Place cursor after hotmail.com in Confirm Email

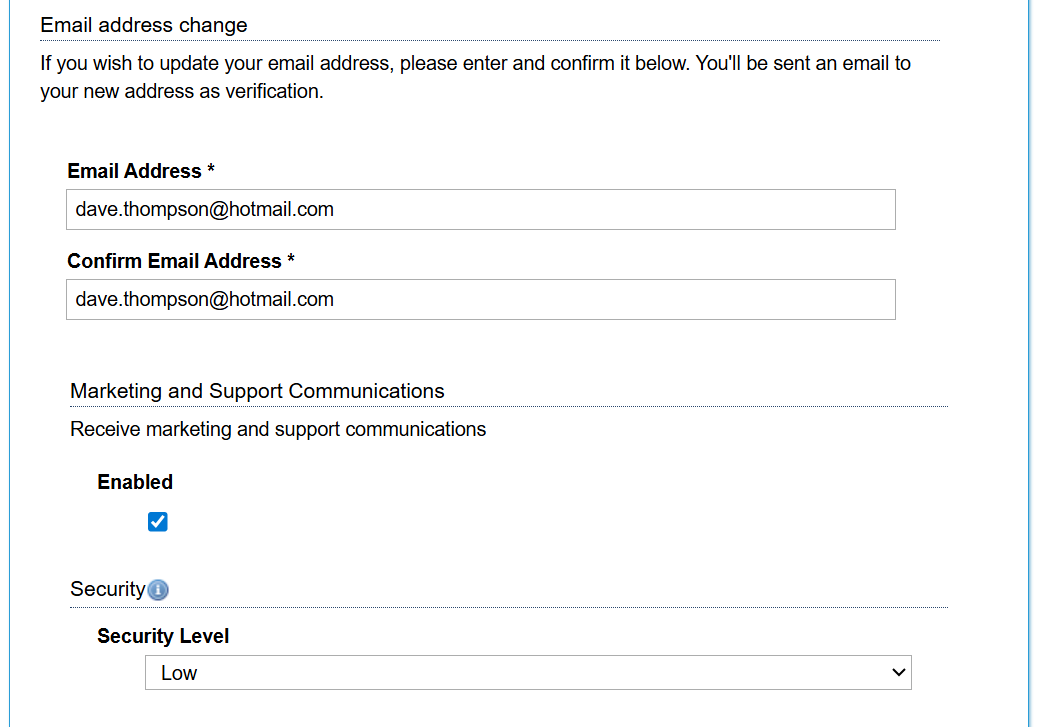coord(336,300)
